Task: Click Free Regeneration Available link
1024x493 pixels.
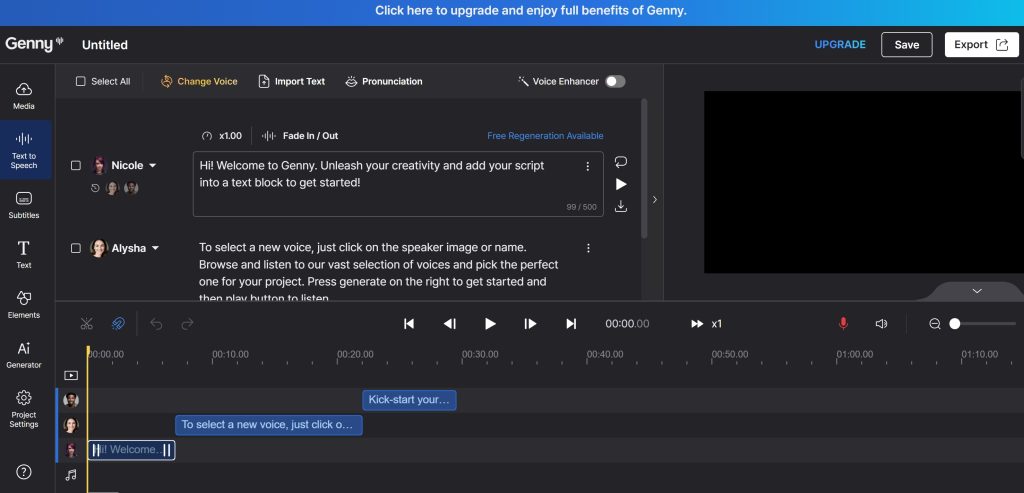Action: pyautogui.click(x=545, y=136)
